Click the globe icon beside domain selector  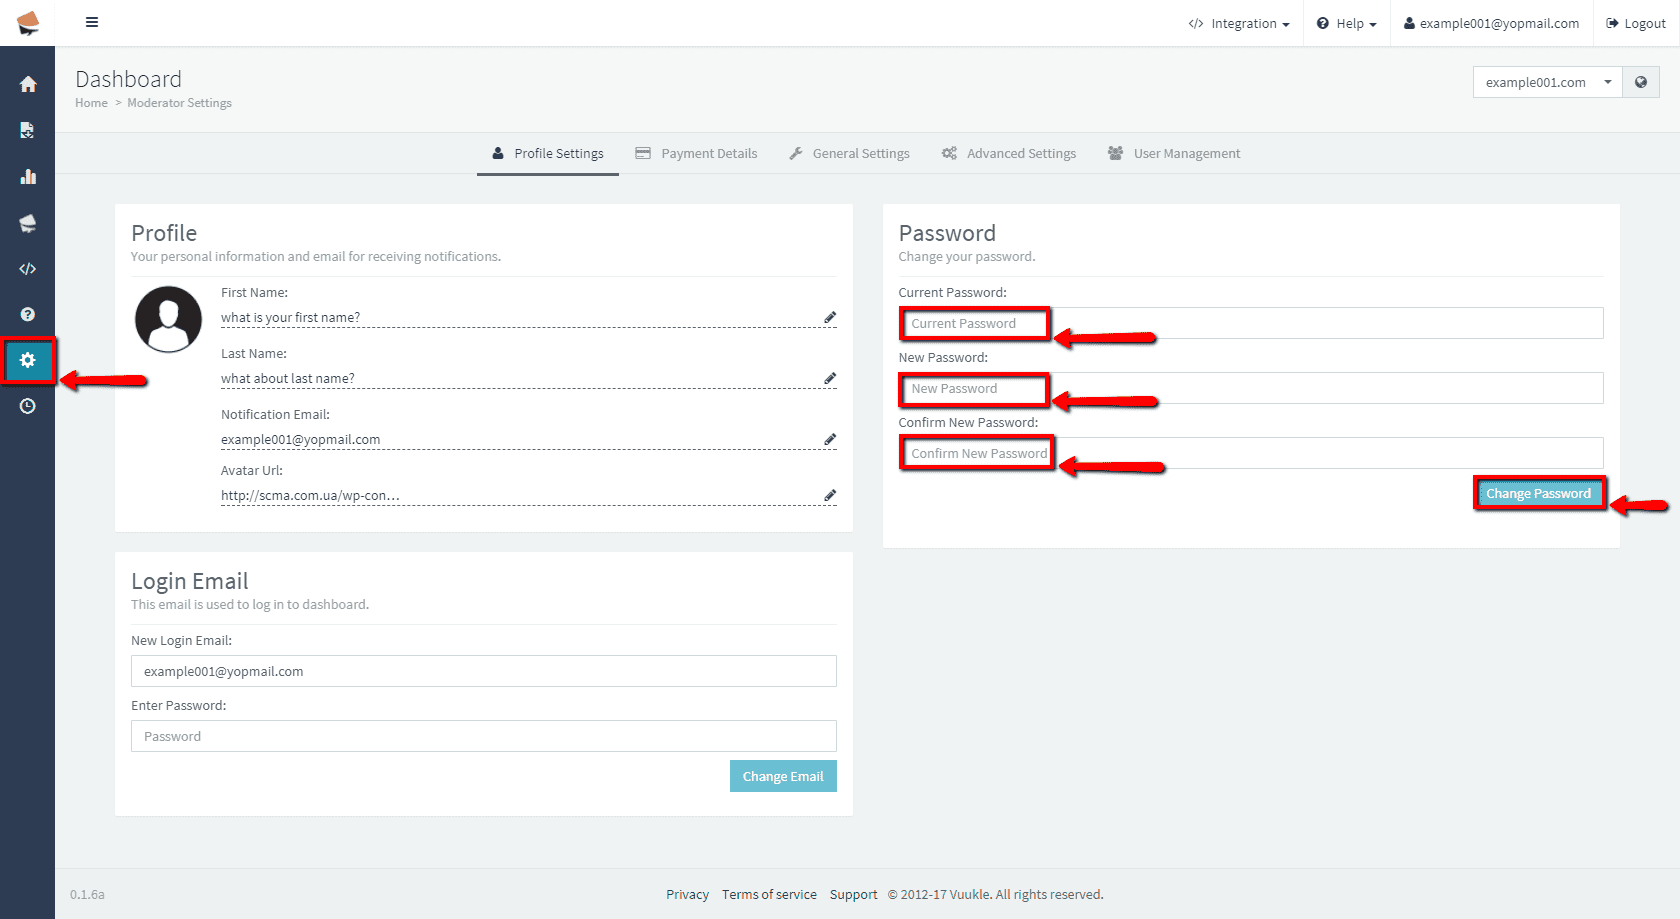(x=1641, y=82)
